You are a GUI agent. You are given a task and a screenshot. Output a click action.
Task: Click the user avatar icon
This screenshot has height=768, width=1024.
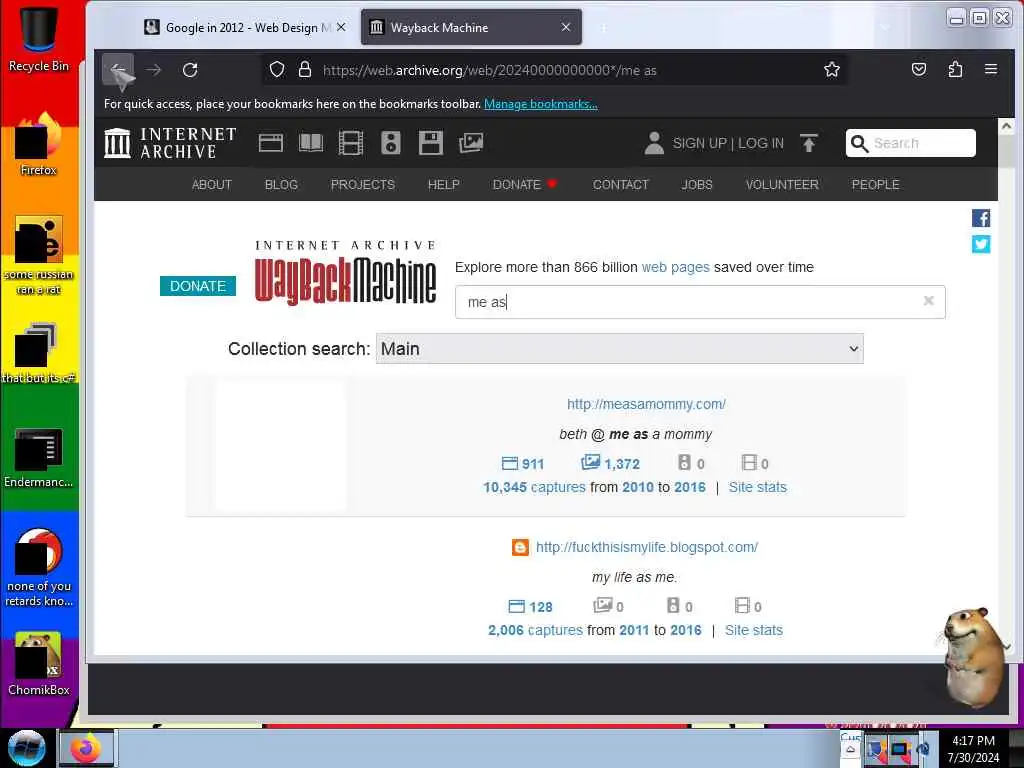tap(654, 143)
